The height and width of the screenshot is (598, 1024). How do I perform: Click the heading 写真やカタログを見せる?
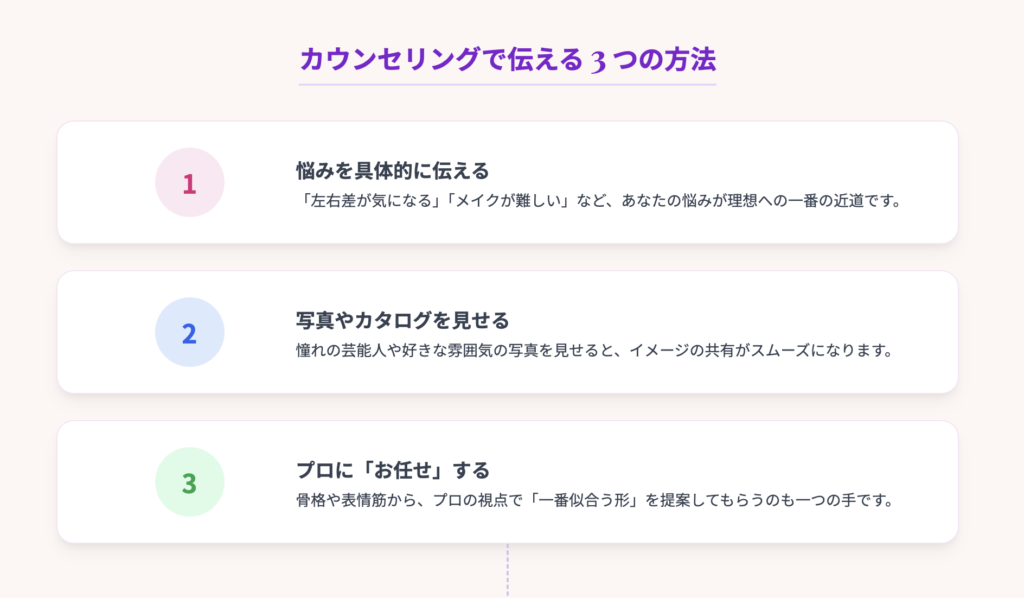point(402,321)
